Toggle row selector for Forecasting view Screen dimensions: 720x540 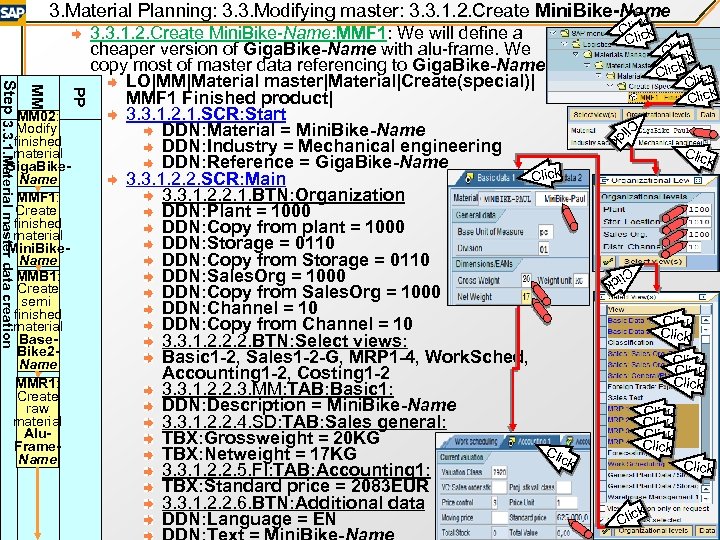pos(604,453)
